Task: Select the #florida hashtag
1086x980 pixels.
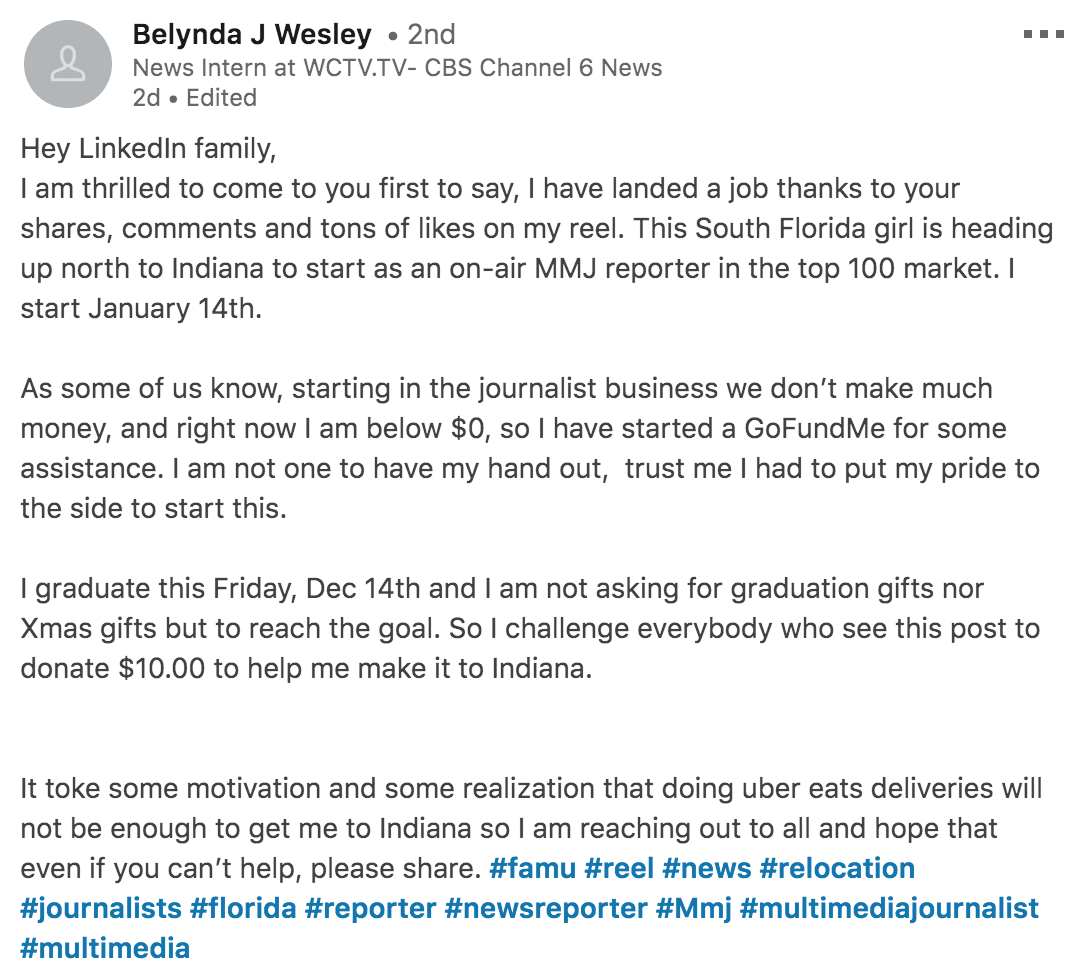Action: 243,908
